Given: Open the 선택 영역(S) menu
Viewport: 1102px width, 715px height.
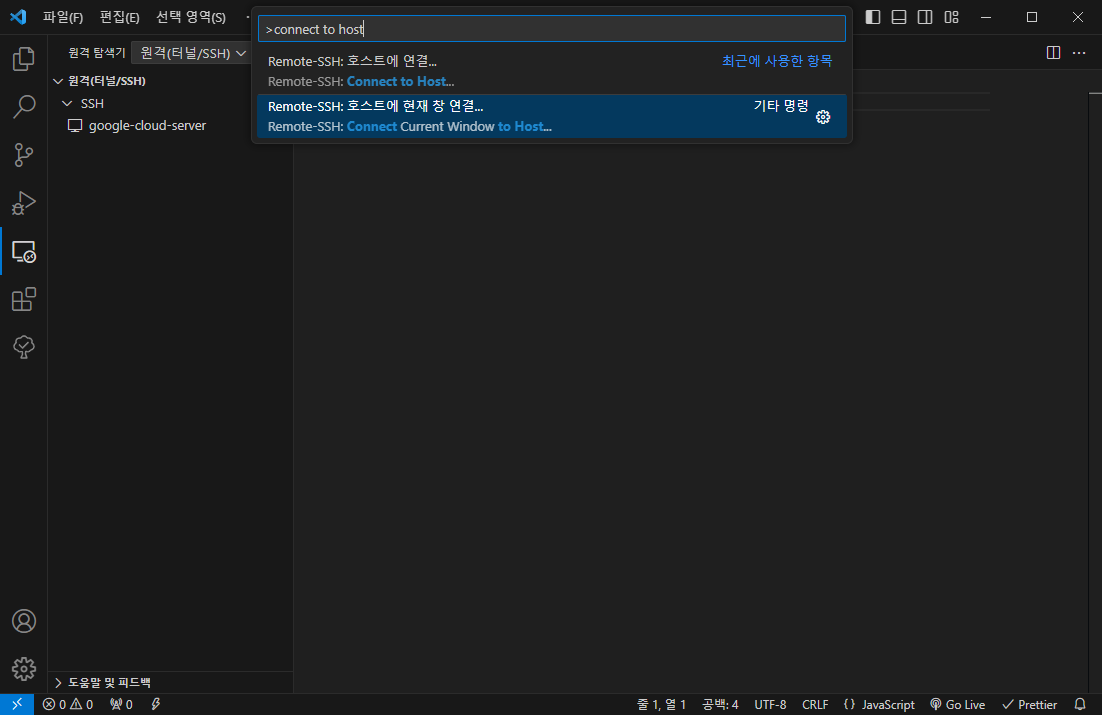Looking at the screenshot, I should [x=190, y=17].
